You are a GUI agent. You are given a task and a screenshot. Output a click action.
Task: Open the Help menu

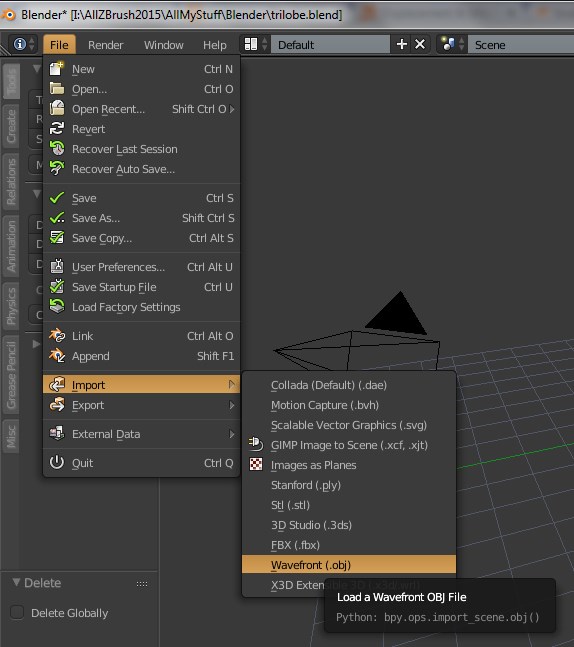coord(215,45)
